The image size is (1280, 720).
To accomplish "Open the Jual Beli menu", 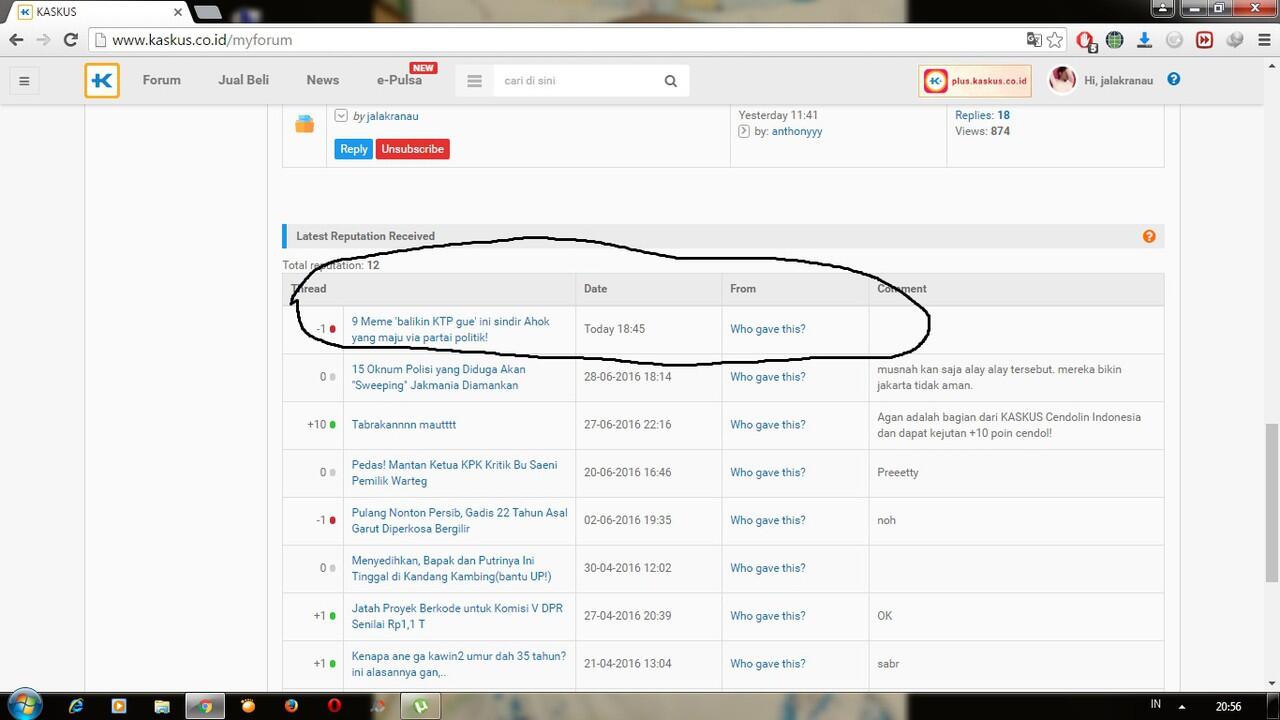I will pyautogui.click(x=244, y=80).
